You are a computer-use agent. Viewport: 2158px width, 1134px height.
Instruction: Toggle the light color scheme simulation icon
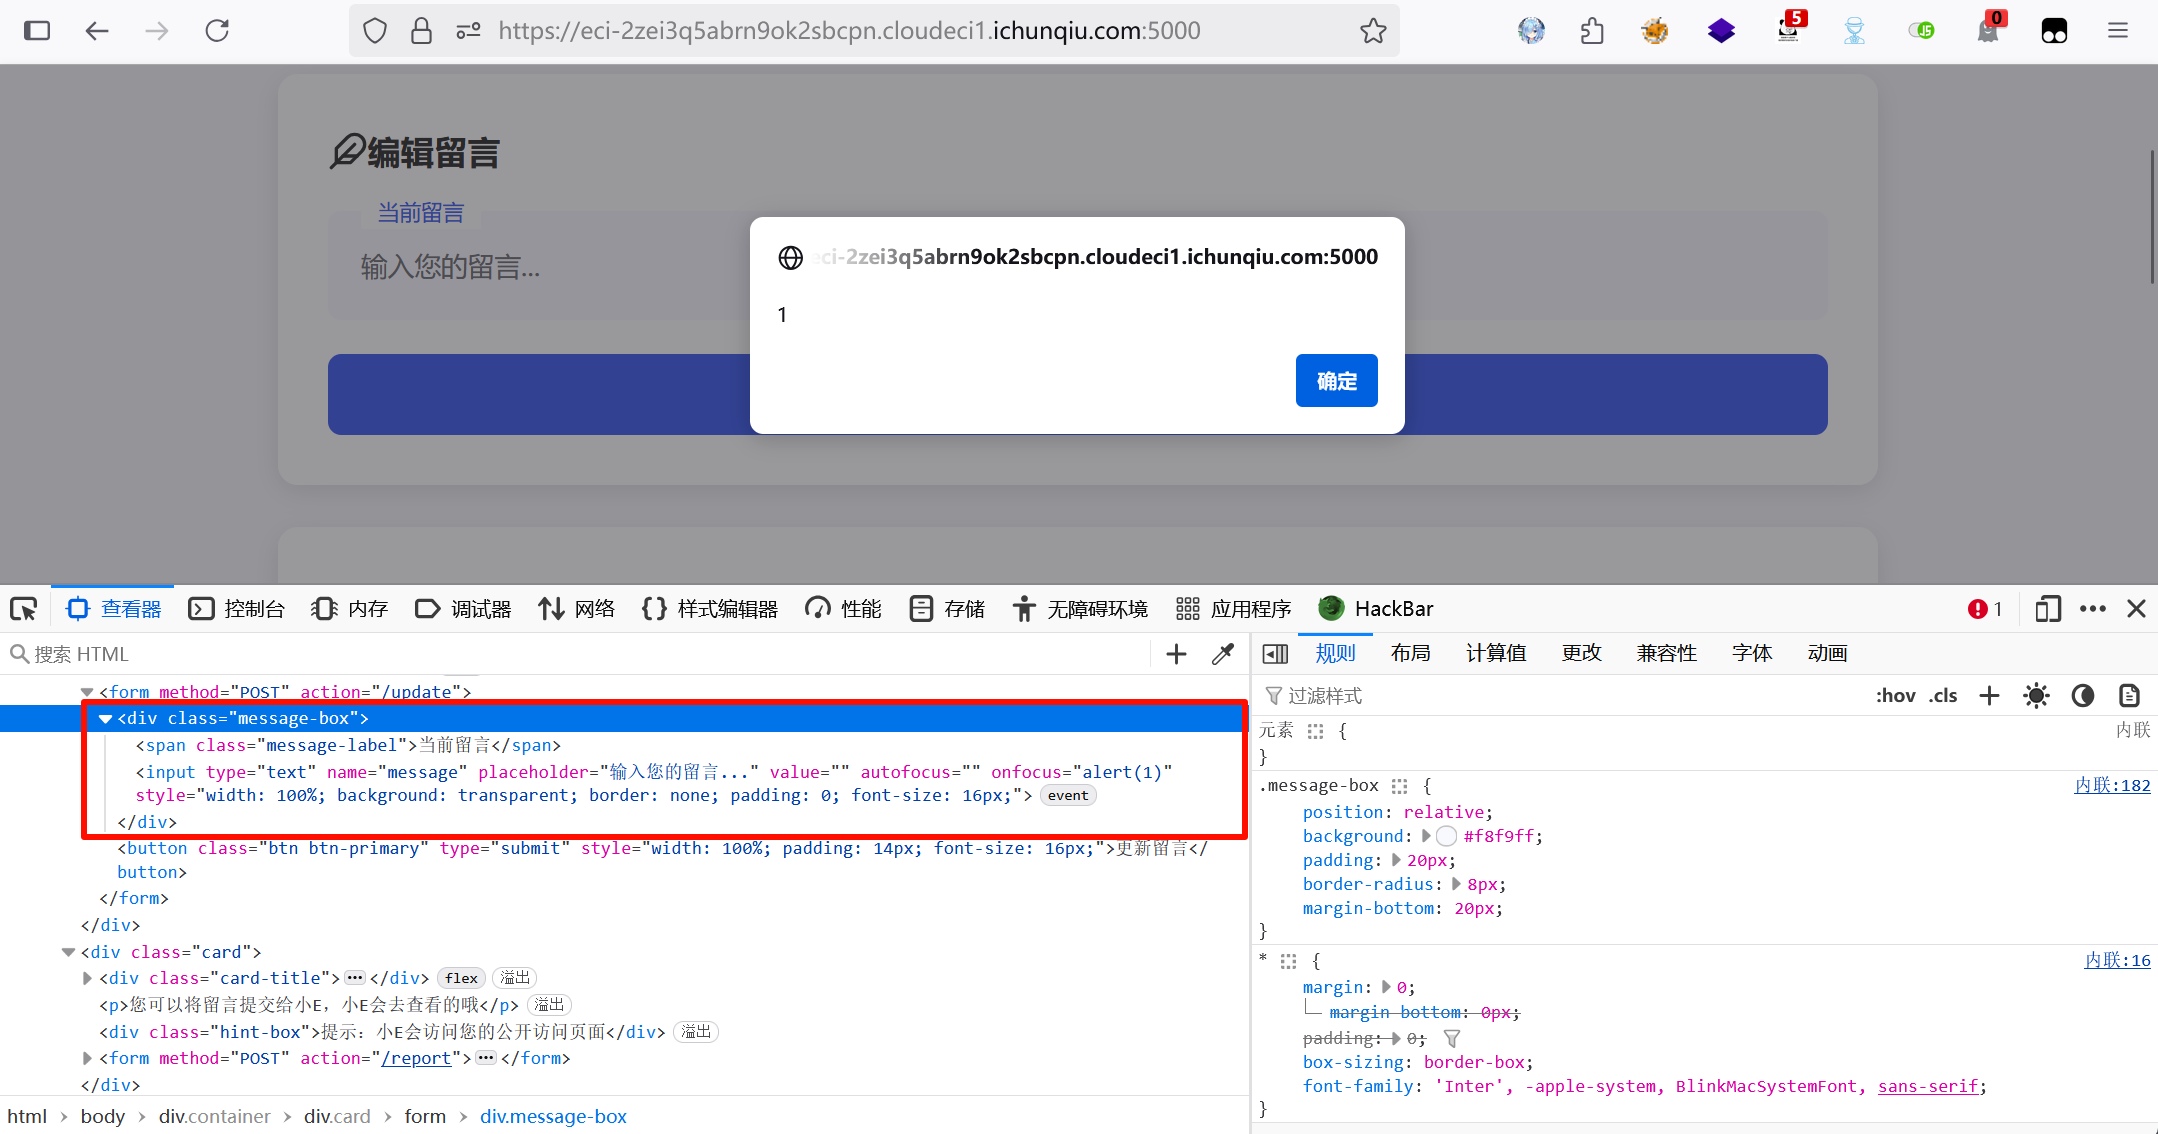coord(2035,695)
